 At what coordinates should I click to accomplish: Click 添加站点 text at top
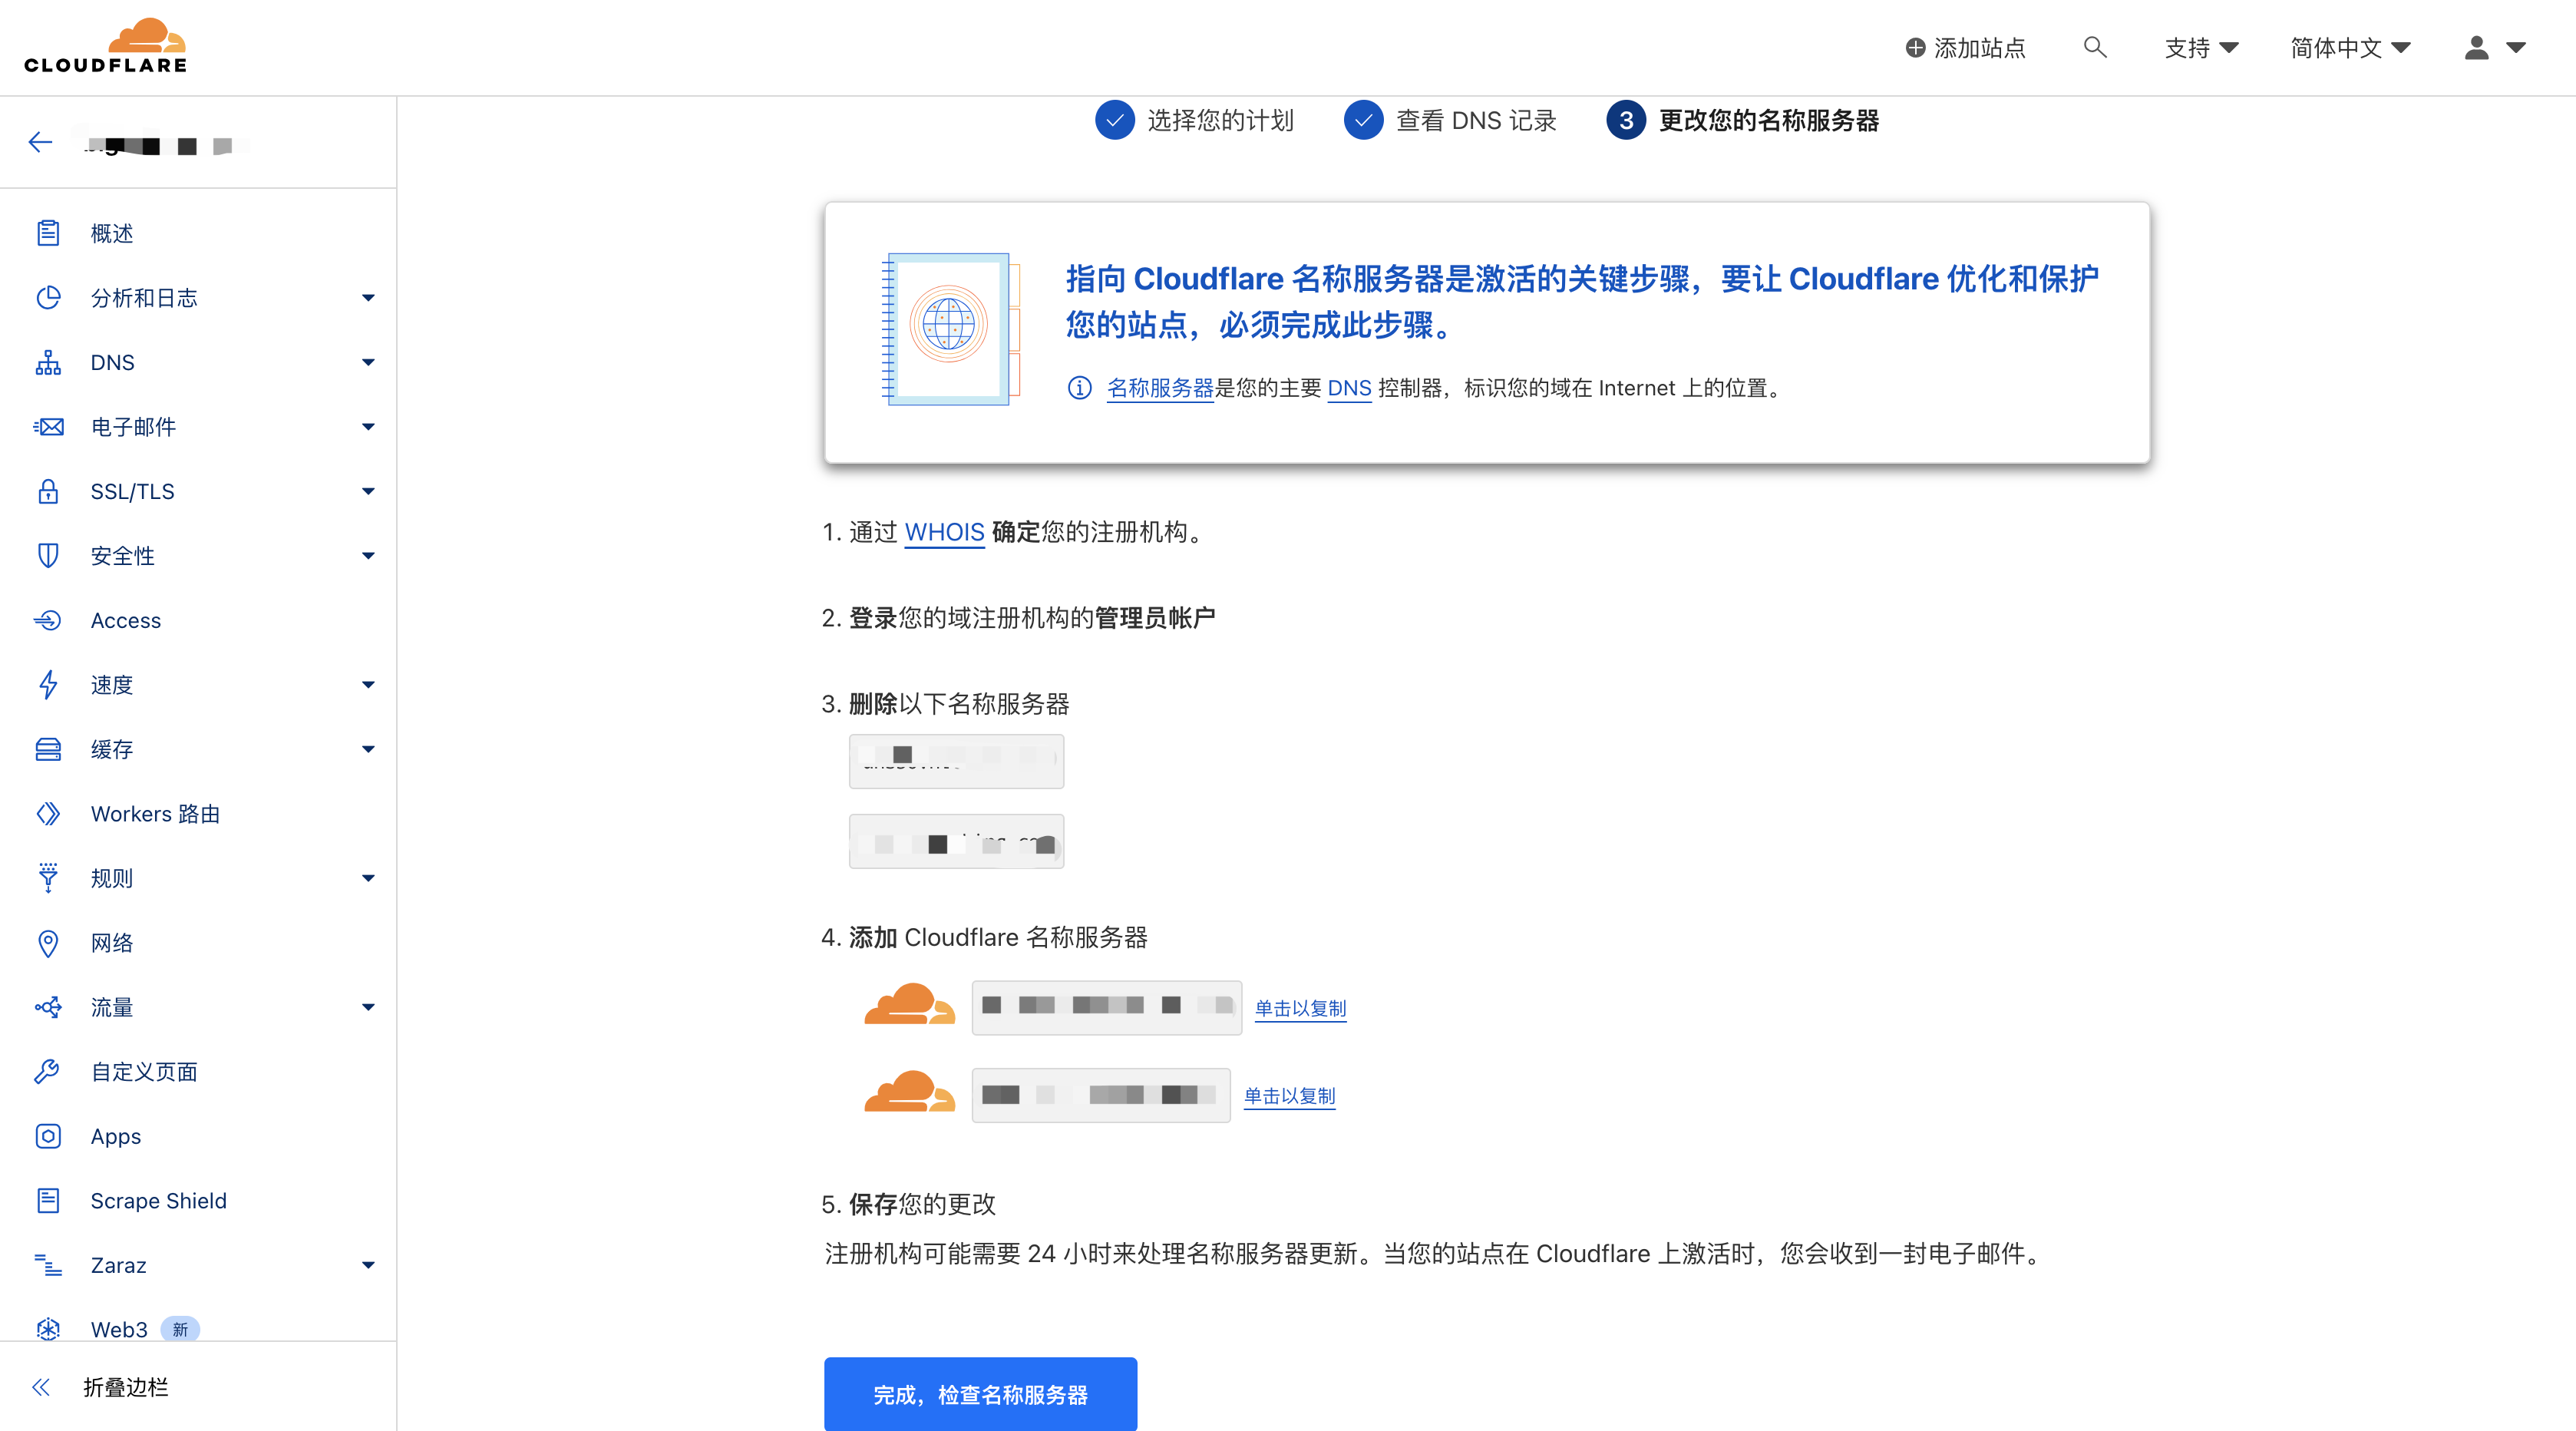(1979, 47)
